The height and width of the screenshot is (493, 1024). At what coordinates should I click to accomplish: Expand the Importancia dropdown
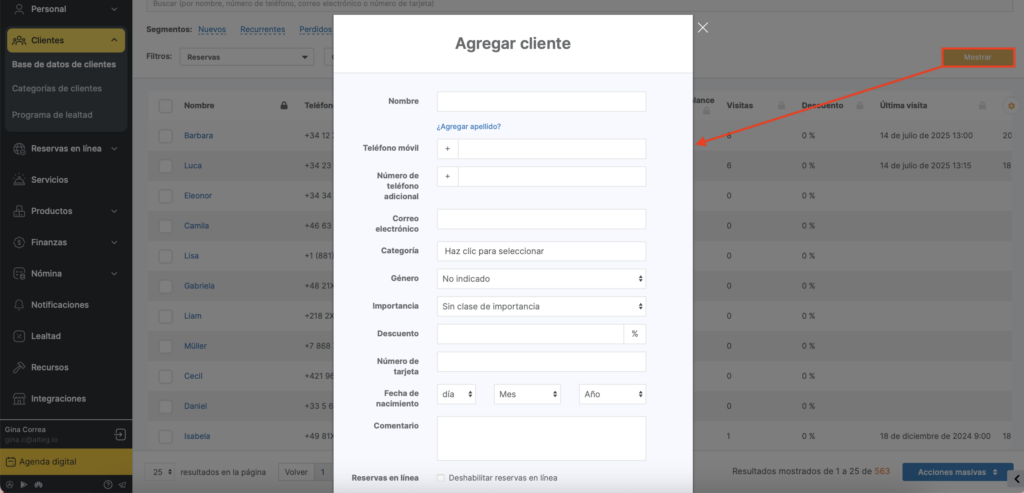tap(541, 306)
